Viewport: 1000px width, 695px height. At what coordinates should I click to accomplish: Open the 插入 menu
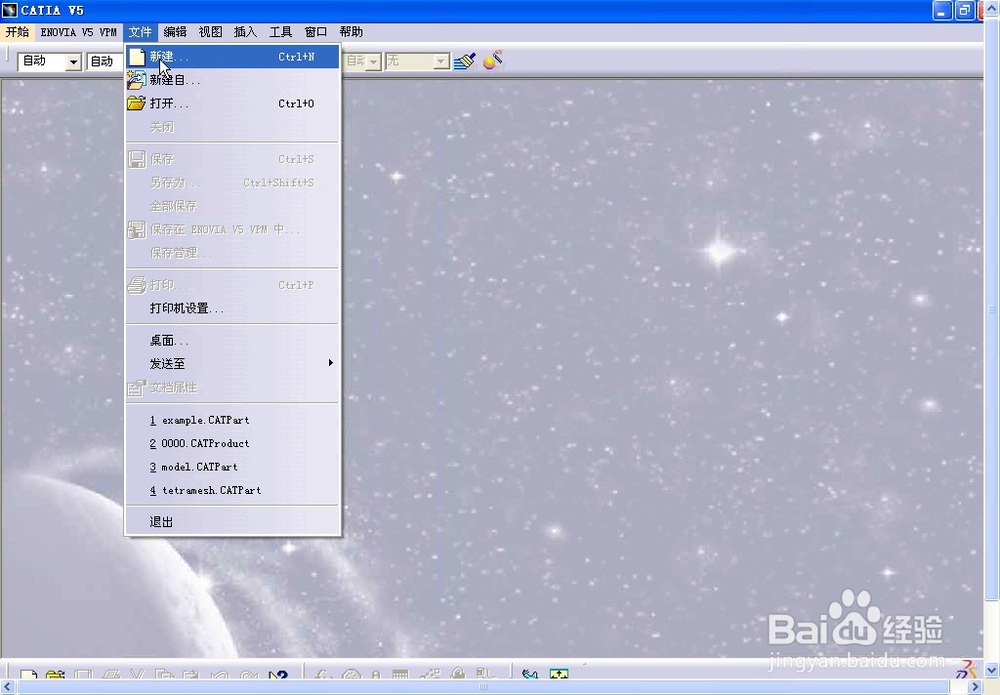pos(246,32)
